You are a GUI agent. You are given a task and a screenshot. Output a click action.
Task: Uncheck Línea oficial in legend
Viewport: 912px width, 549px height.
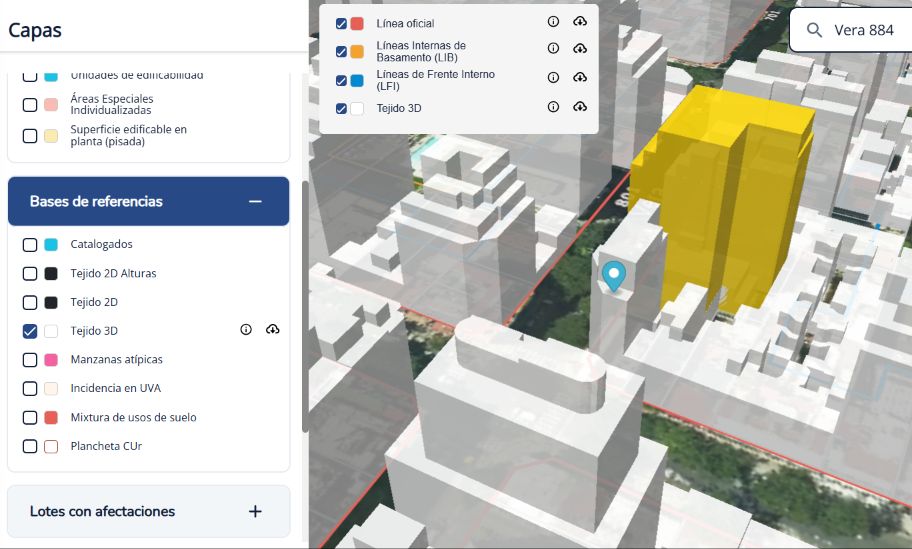[341, 24]
